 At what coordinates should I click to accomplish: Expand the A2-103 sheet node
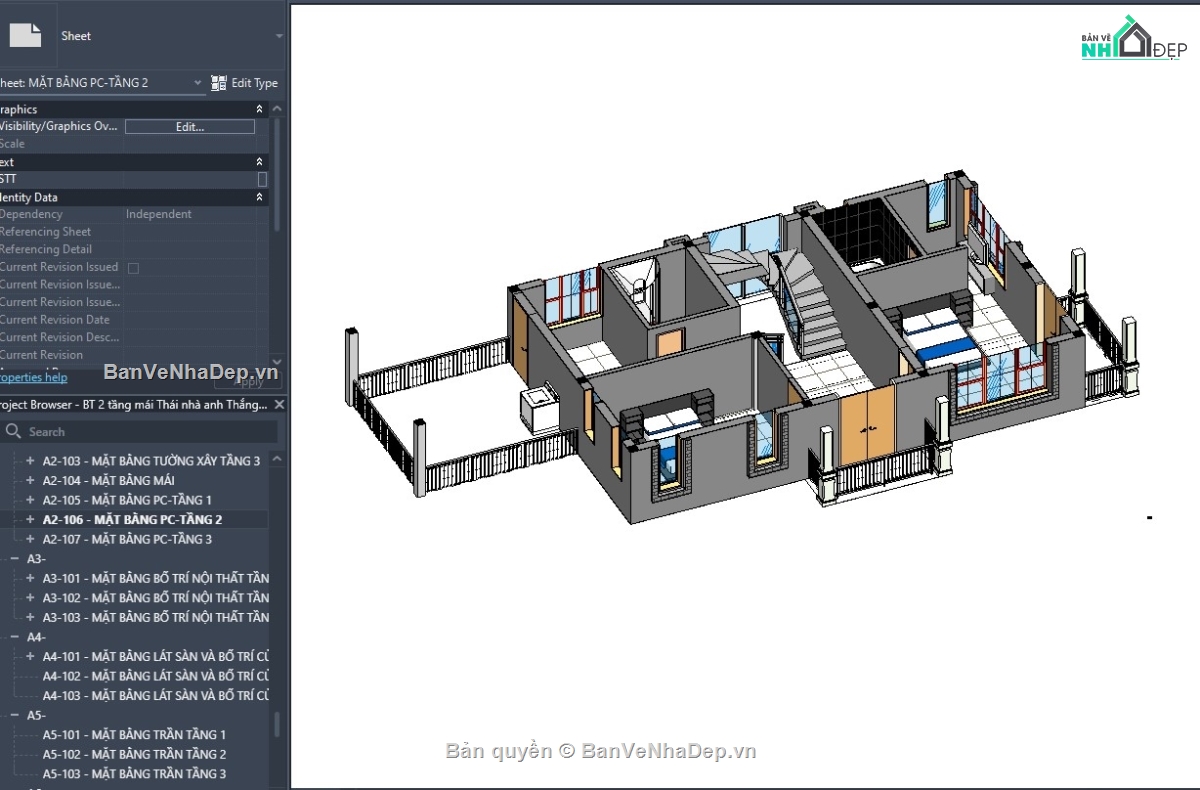30,461
